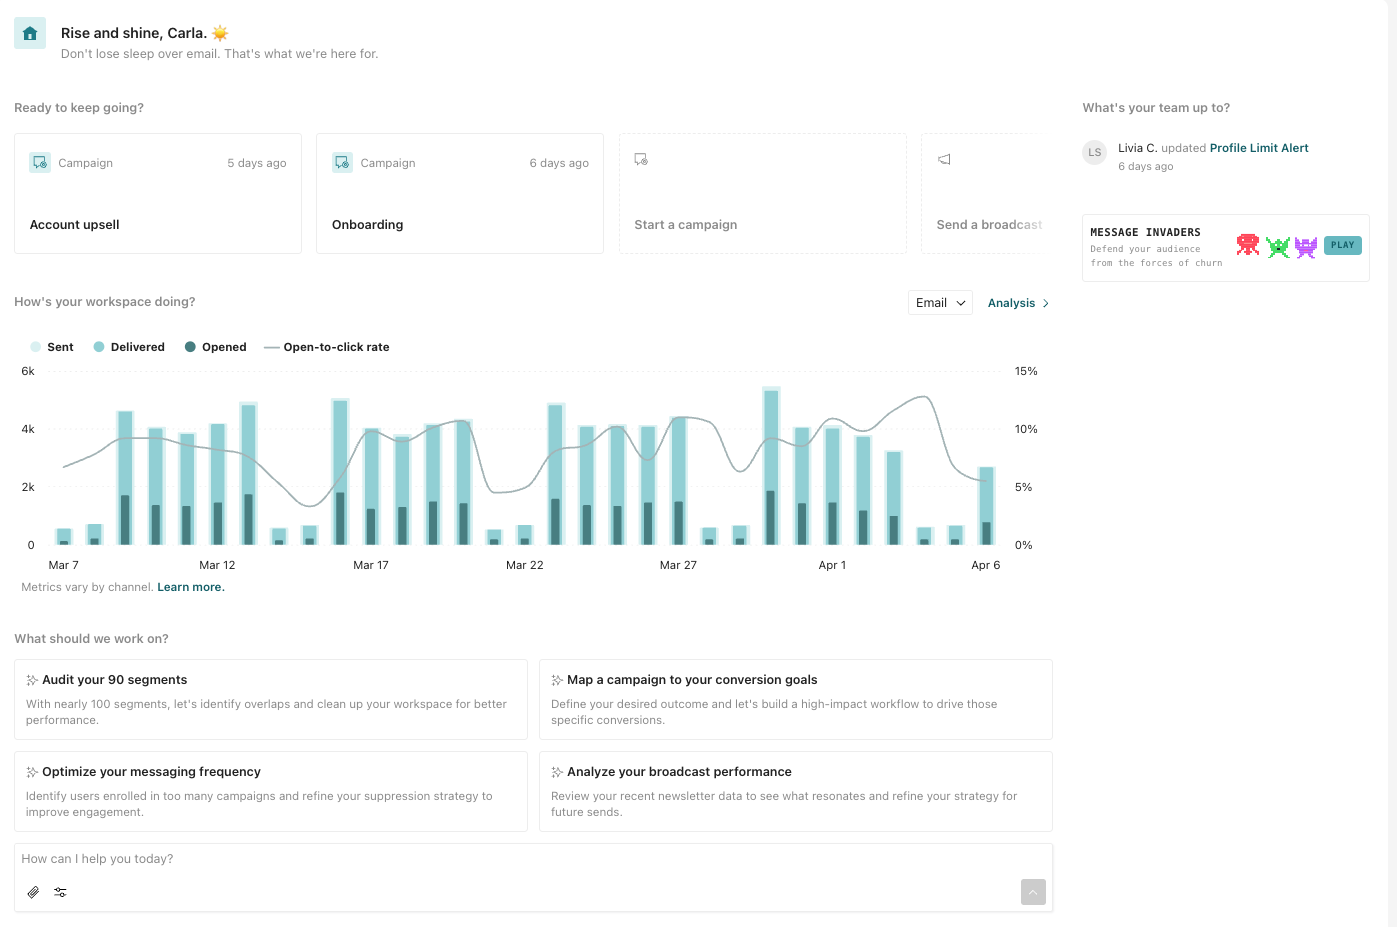Click the Learn more link below the chart
This screenshot has width=1397, height=927.
tap(190, 586)
